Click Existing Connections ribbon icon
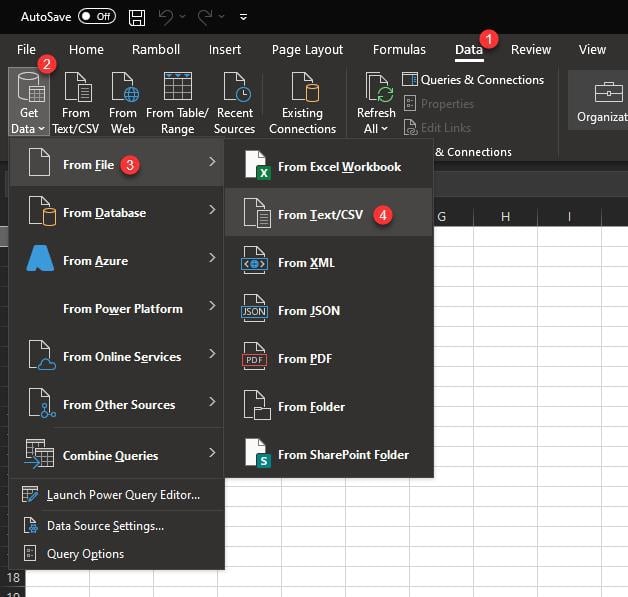This screenshot has width=628, height=597. point(302,91)
